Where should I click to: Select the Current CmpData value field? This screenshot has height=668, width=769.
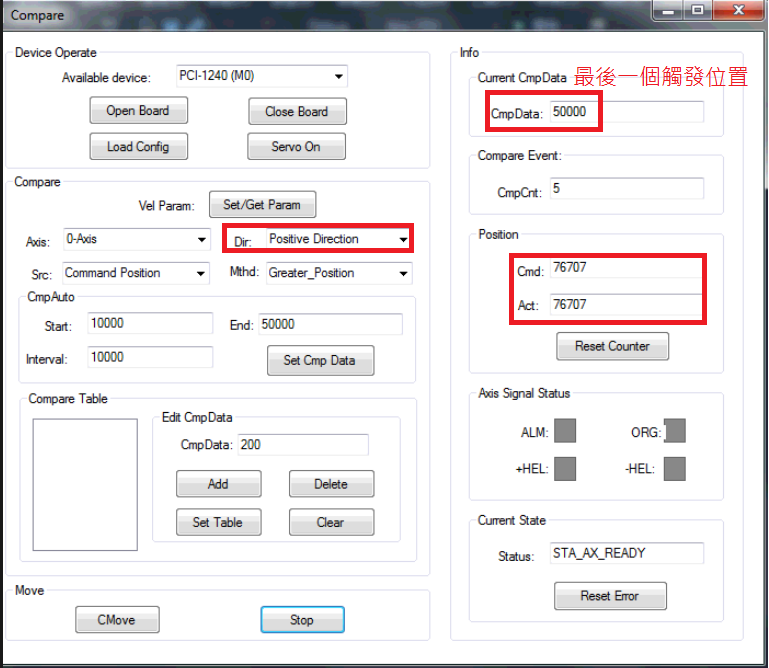pos(627,112)
